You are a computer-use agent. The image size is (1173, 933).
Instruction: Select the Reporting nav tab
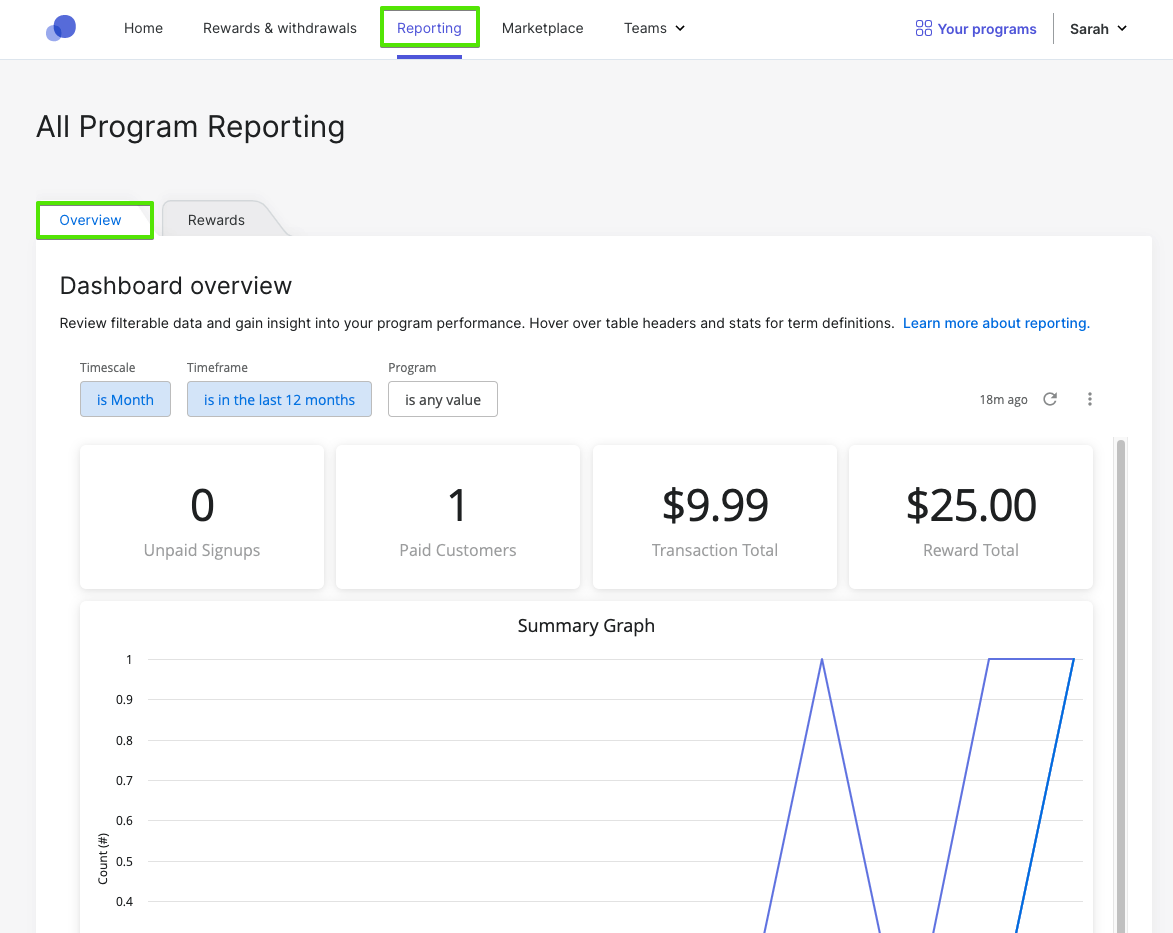coord(429,28)
